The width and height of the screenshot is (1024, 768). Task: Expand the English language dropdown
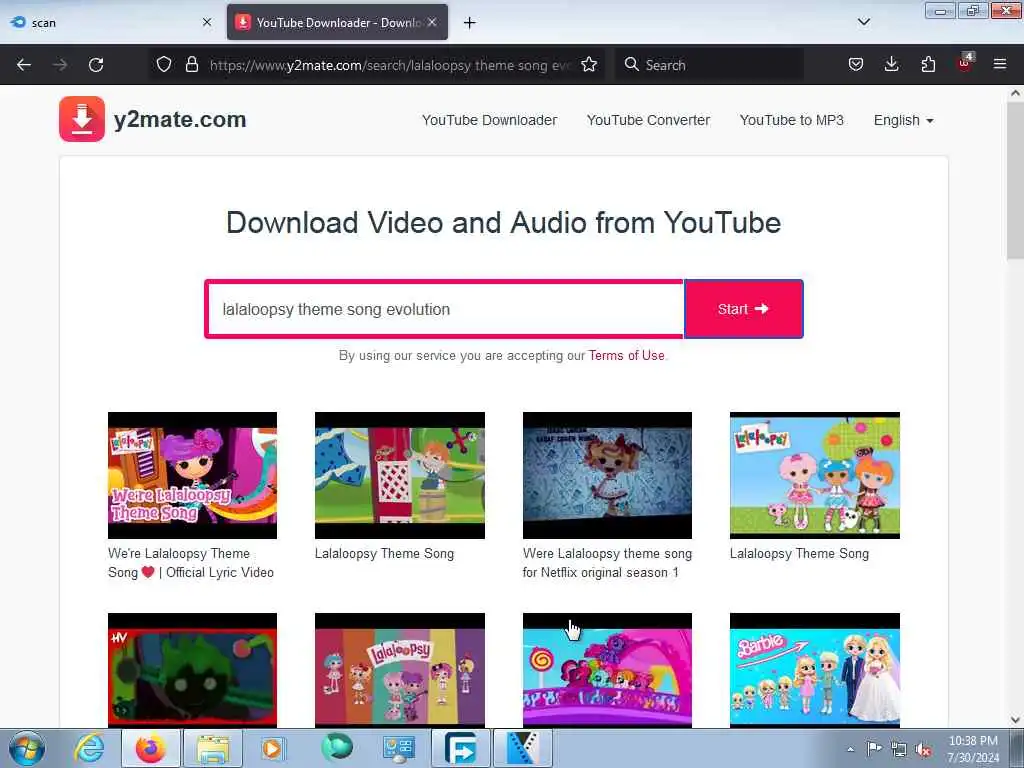tap(903, 120)
